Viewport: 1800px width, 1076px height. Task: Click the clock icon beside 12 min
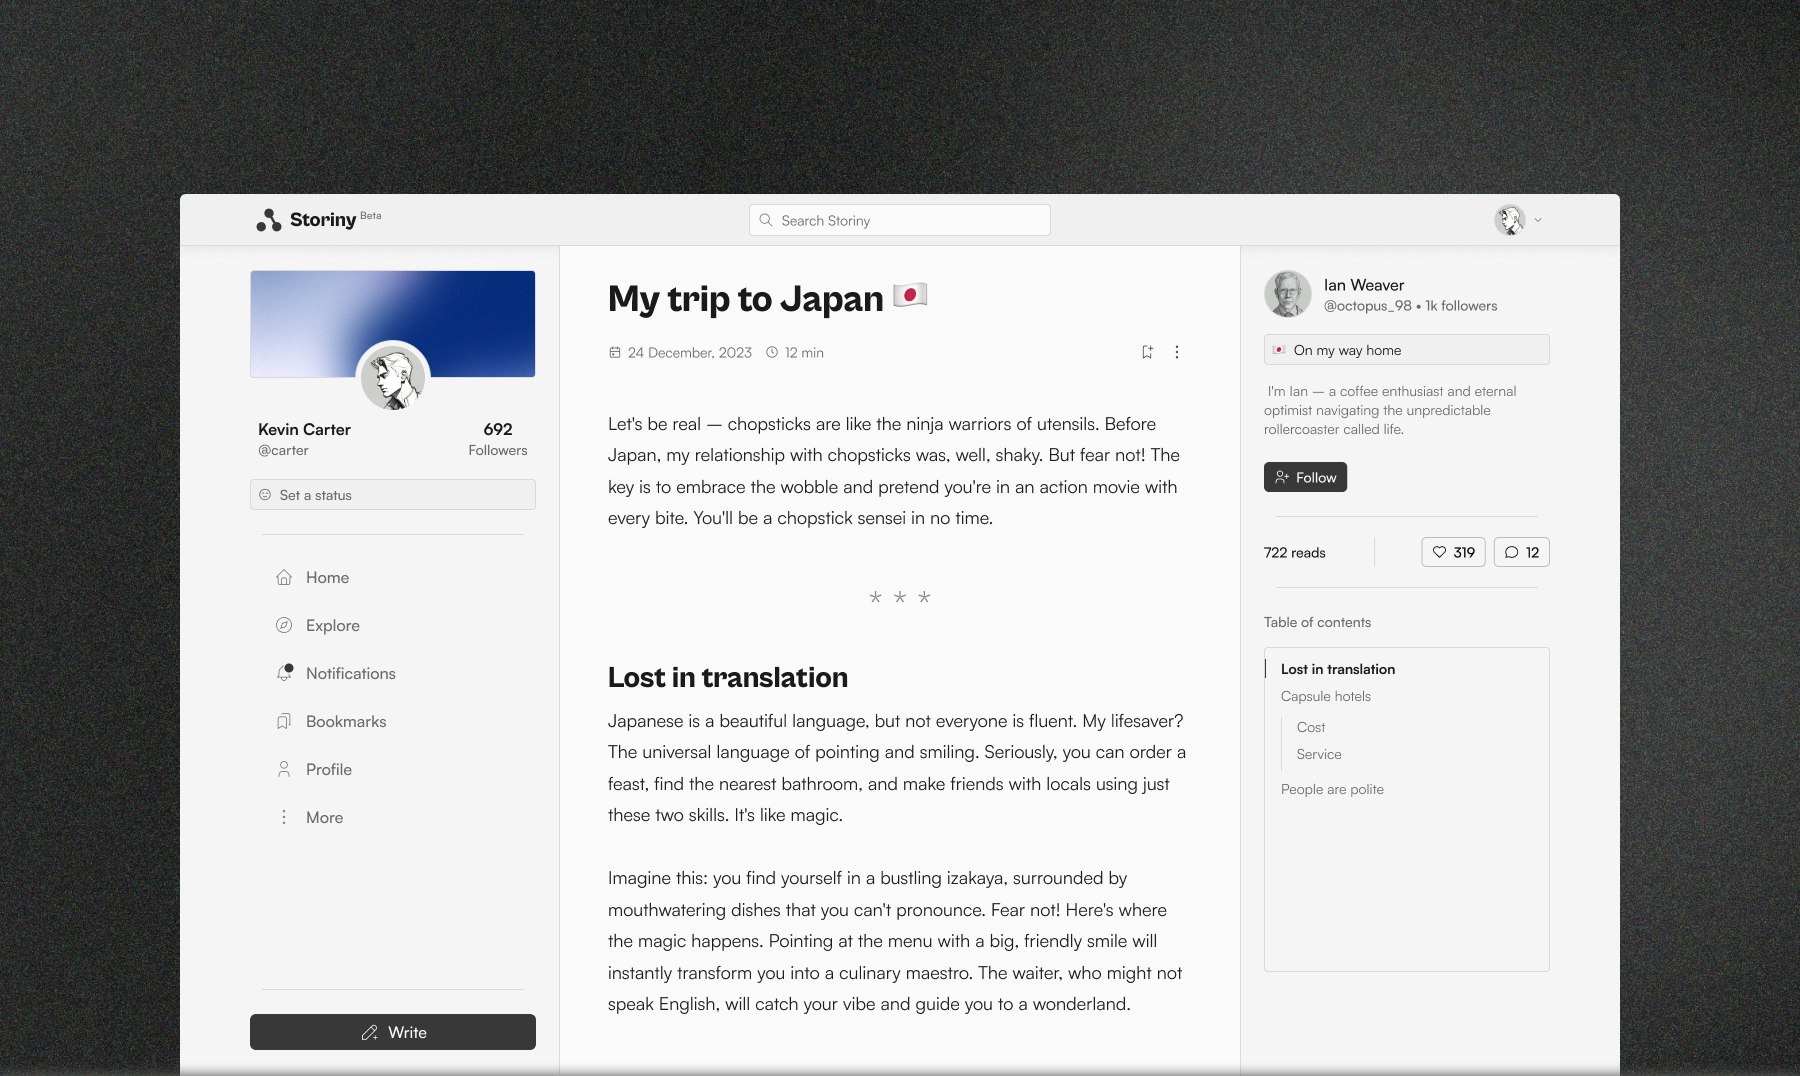772,352
